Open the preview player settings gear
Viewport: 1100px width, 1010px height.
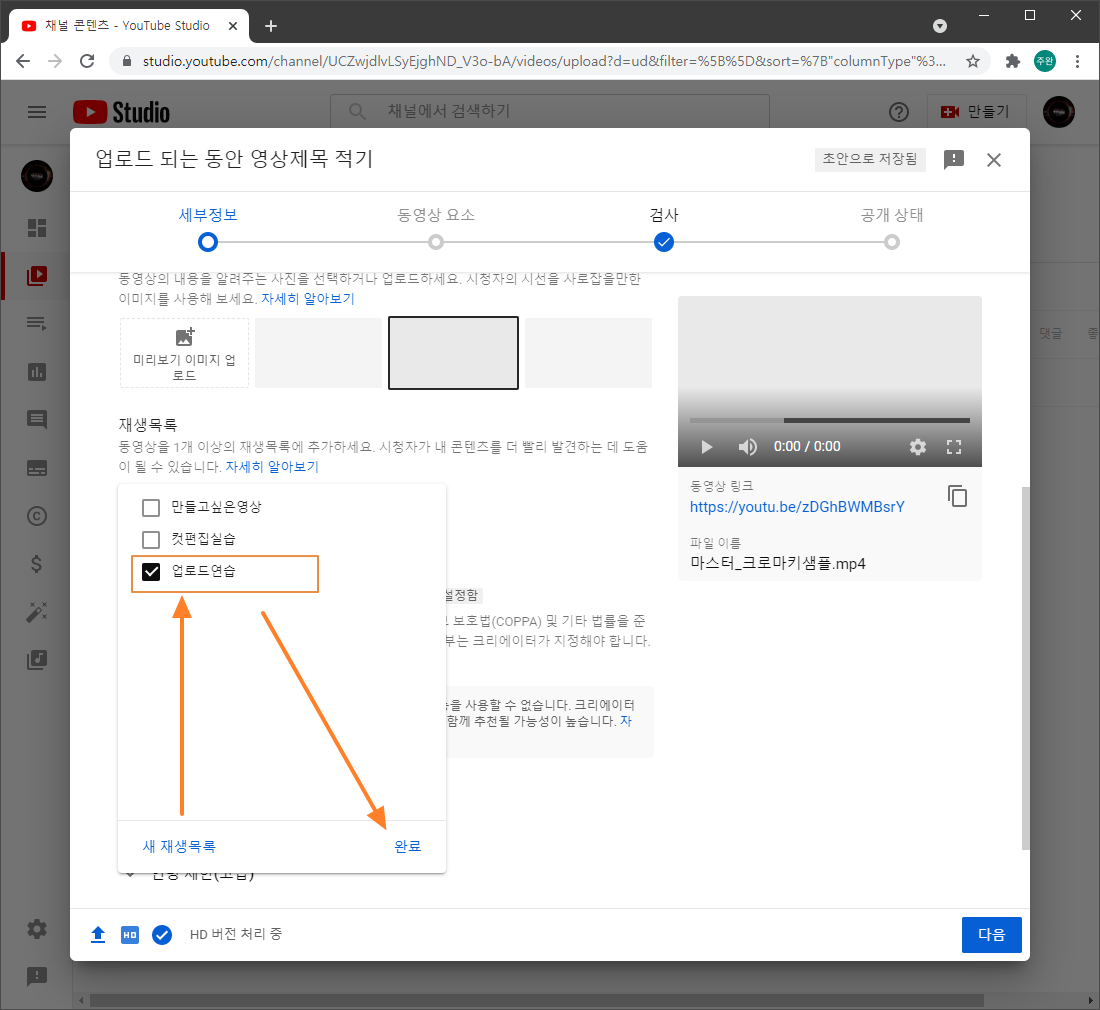click(x=918, y=447)
